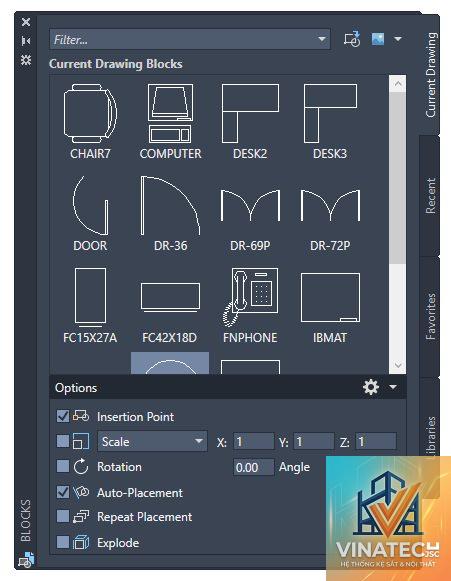Pick the DESK3 block
Screen dimensions: 451x581
click(x=330, y=113)
